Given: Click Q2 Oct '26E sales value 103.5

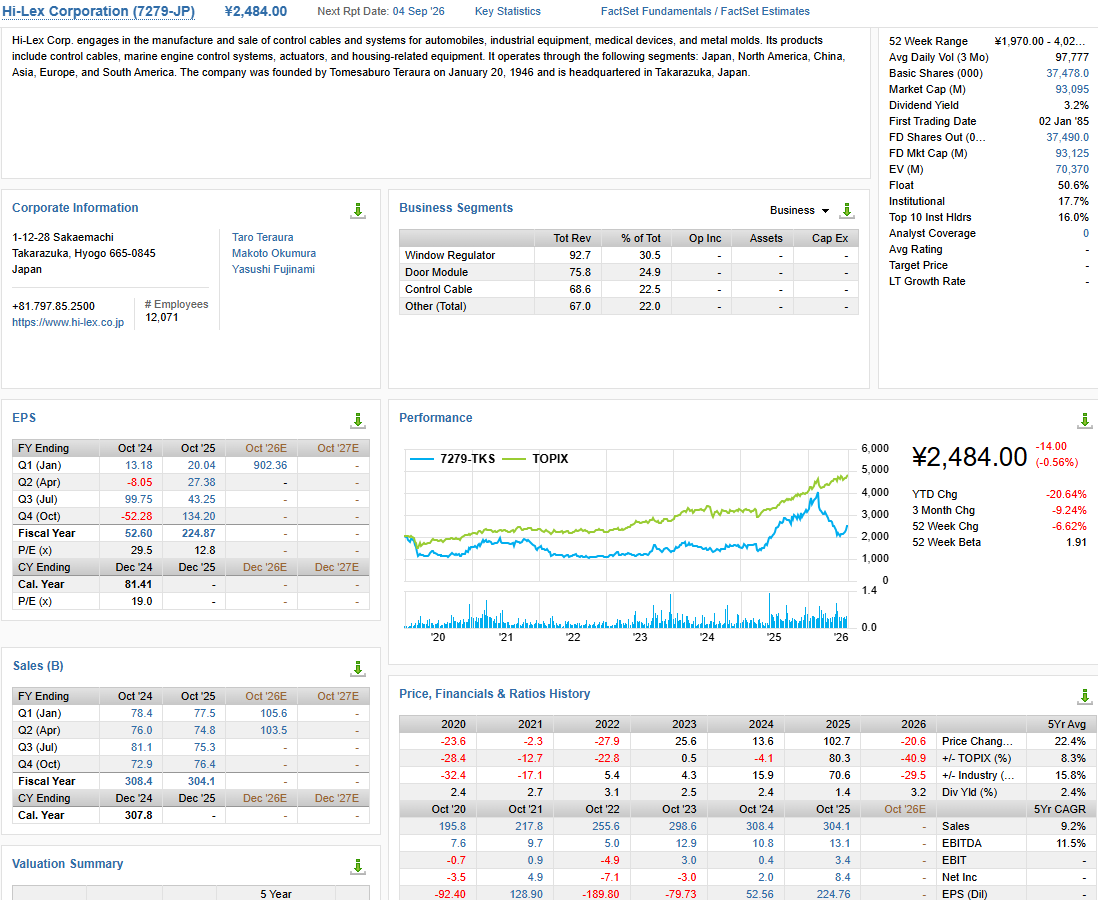Looking at the screenshot, I should 274,731.
